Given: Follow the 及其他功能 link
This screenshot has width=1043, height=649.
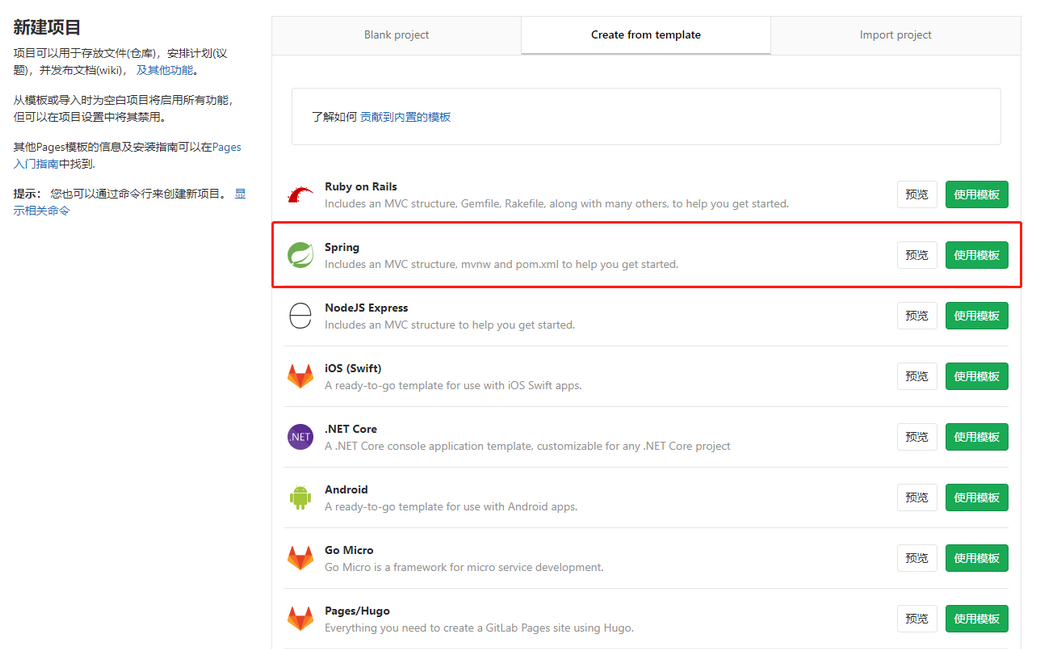Looking at the screenshot, I should click(165, 70).
